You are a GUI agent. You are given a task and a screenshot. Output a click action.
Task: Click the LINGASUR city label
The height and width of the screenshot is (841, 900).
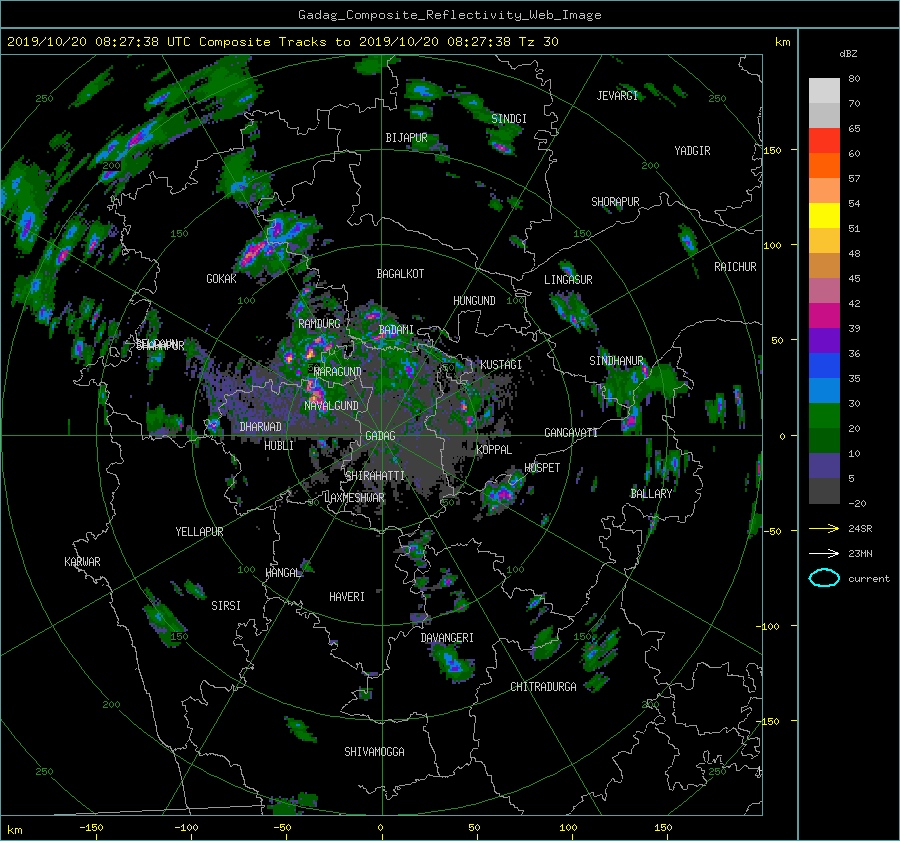pyautogui.click(x=568, y=280)
